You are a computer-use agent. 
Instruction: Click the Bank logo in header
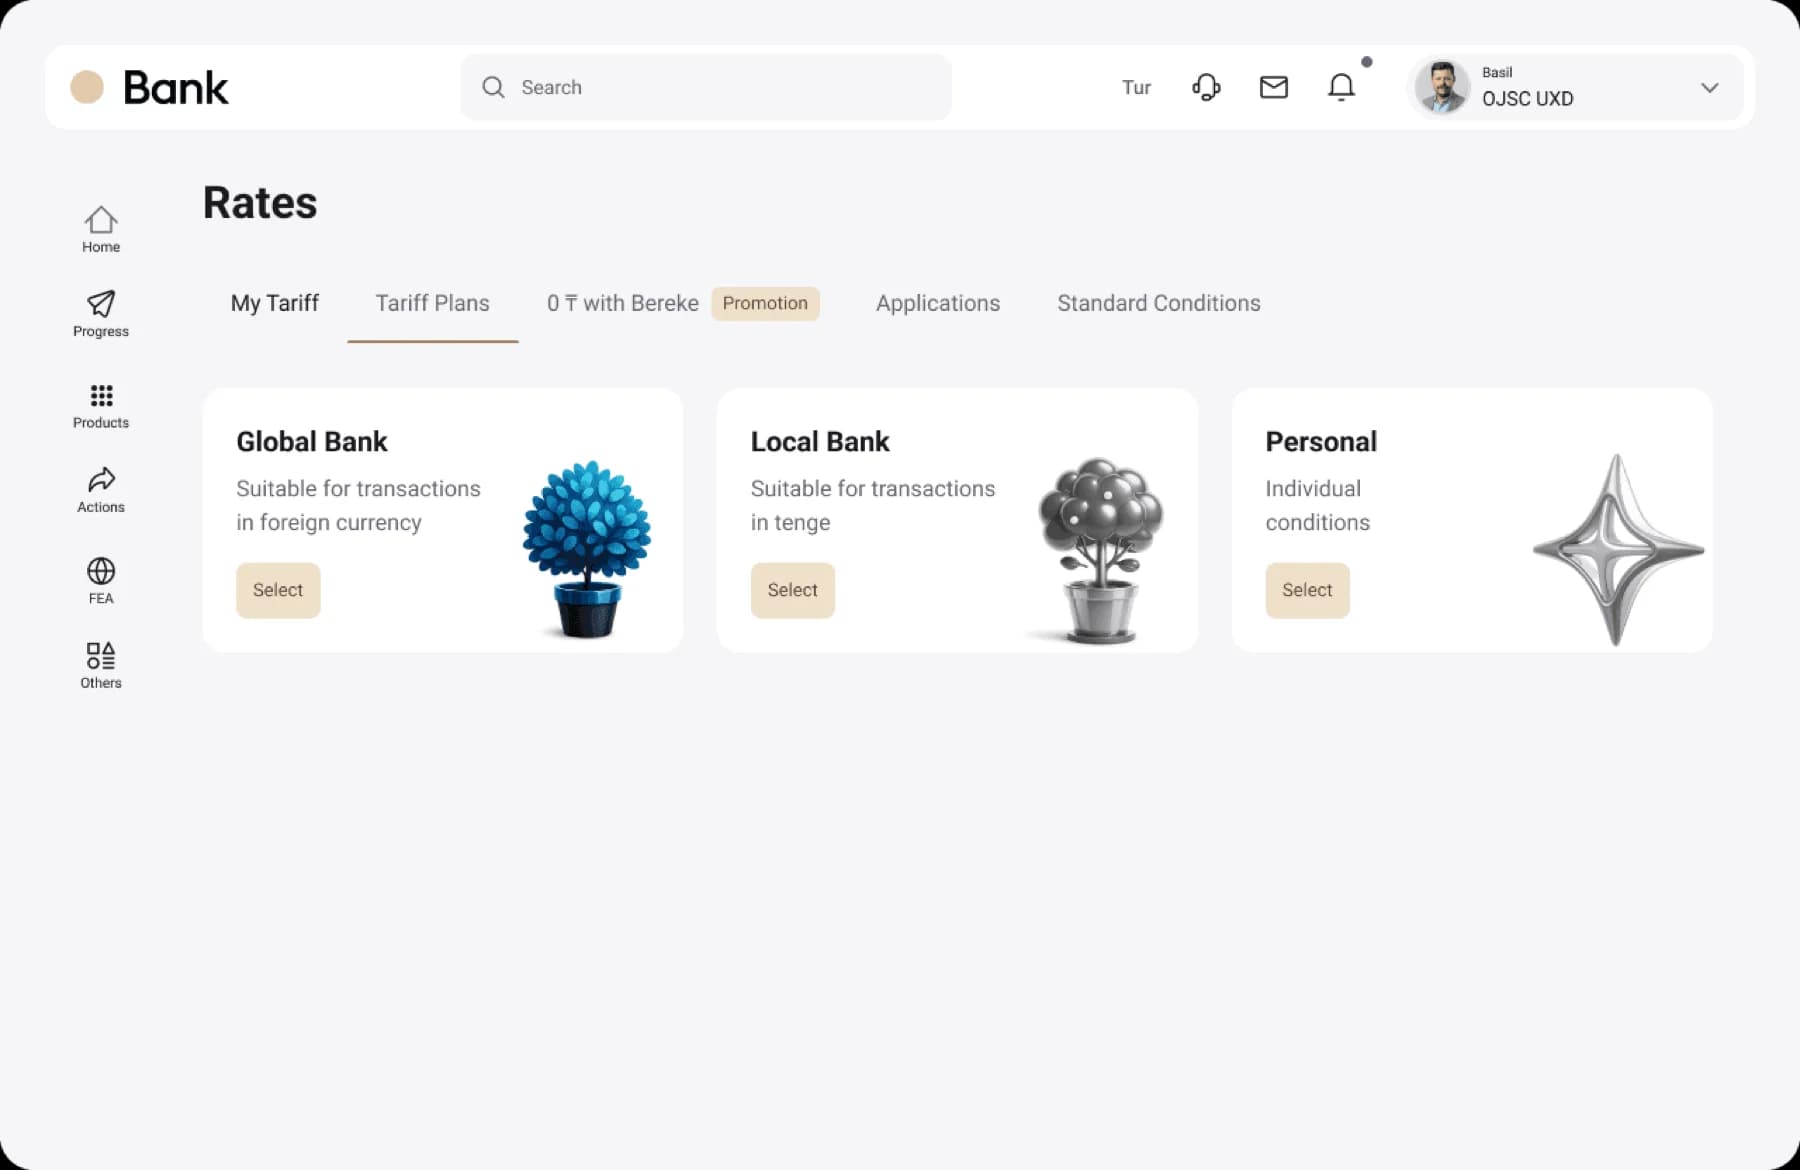pos(150,87)
